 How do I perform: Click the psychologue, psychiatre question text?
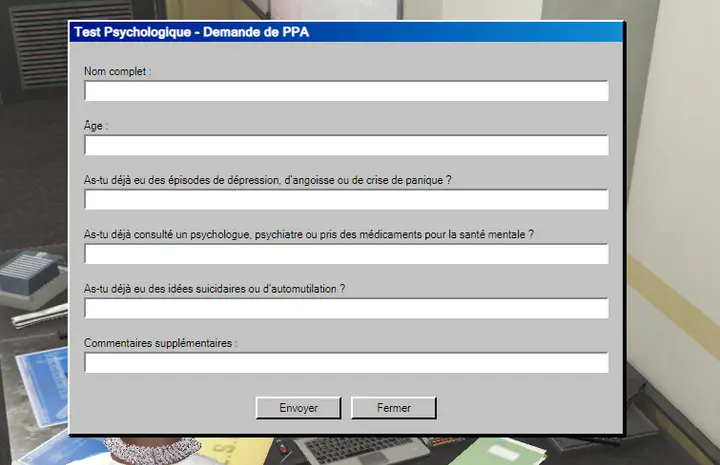pos(309,234)
